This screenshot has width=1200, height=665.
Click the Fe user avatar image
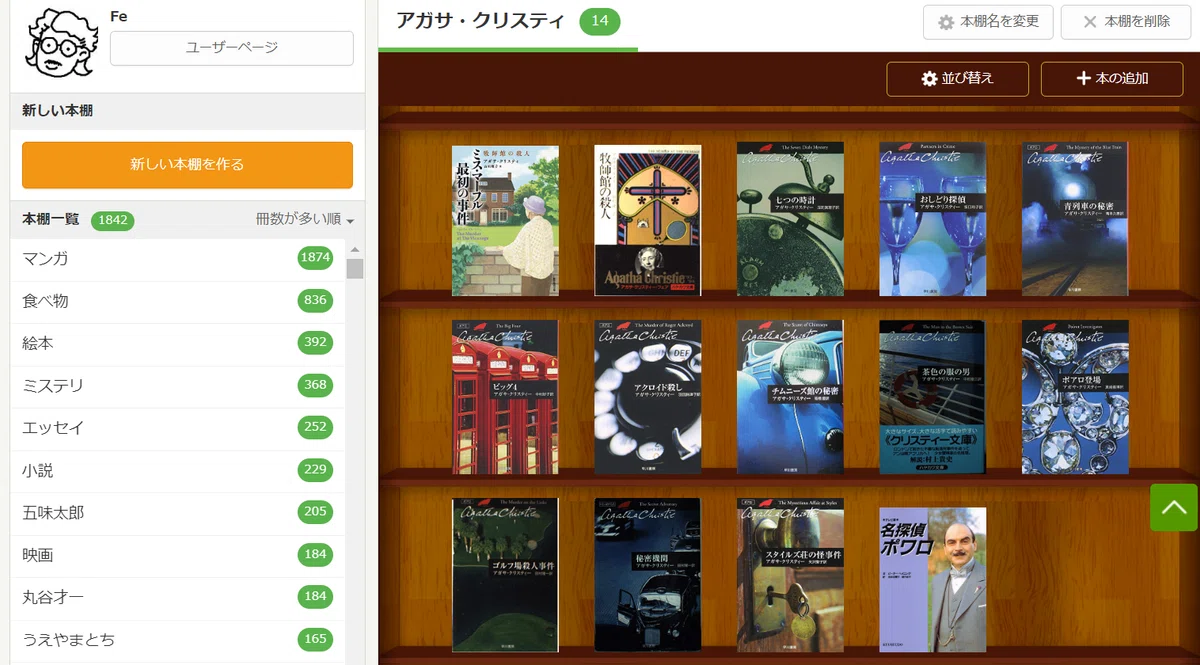(x=60, y=42)
